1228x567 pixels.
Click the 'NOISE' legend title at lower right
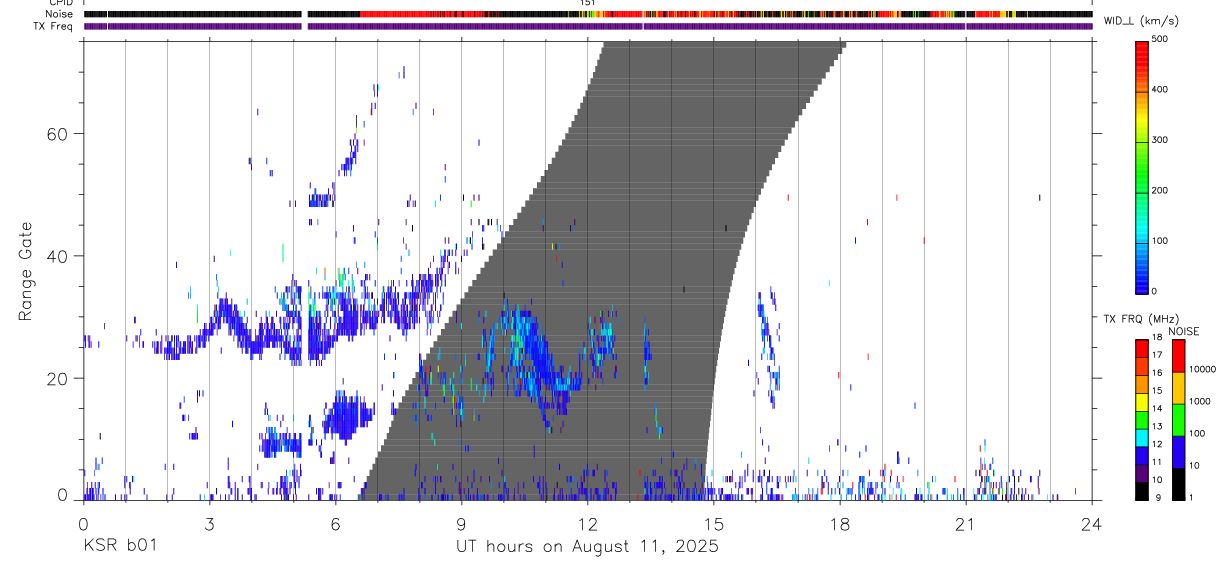(1184, 332)
